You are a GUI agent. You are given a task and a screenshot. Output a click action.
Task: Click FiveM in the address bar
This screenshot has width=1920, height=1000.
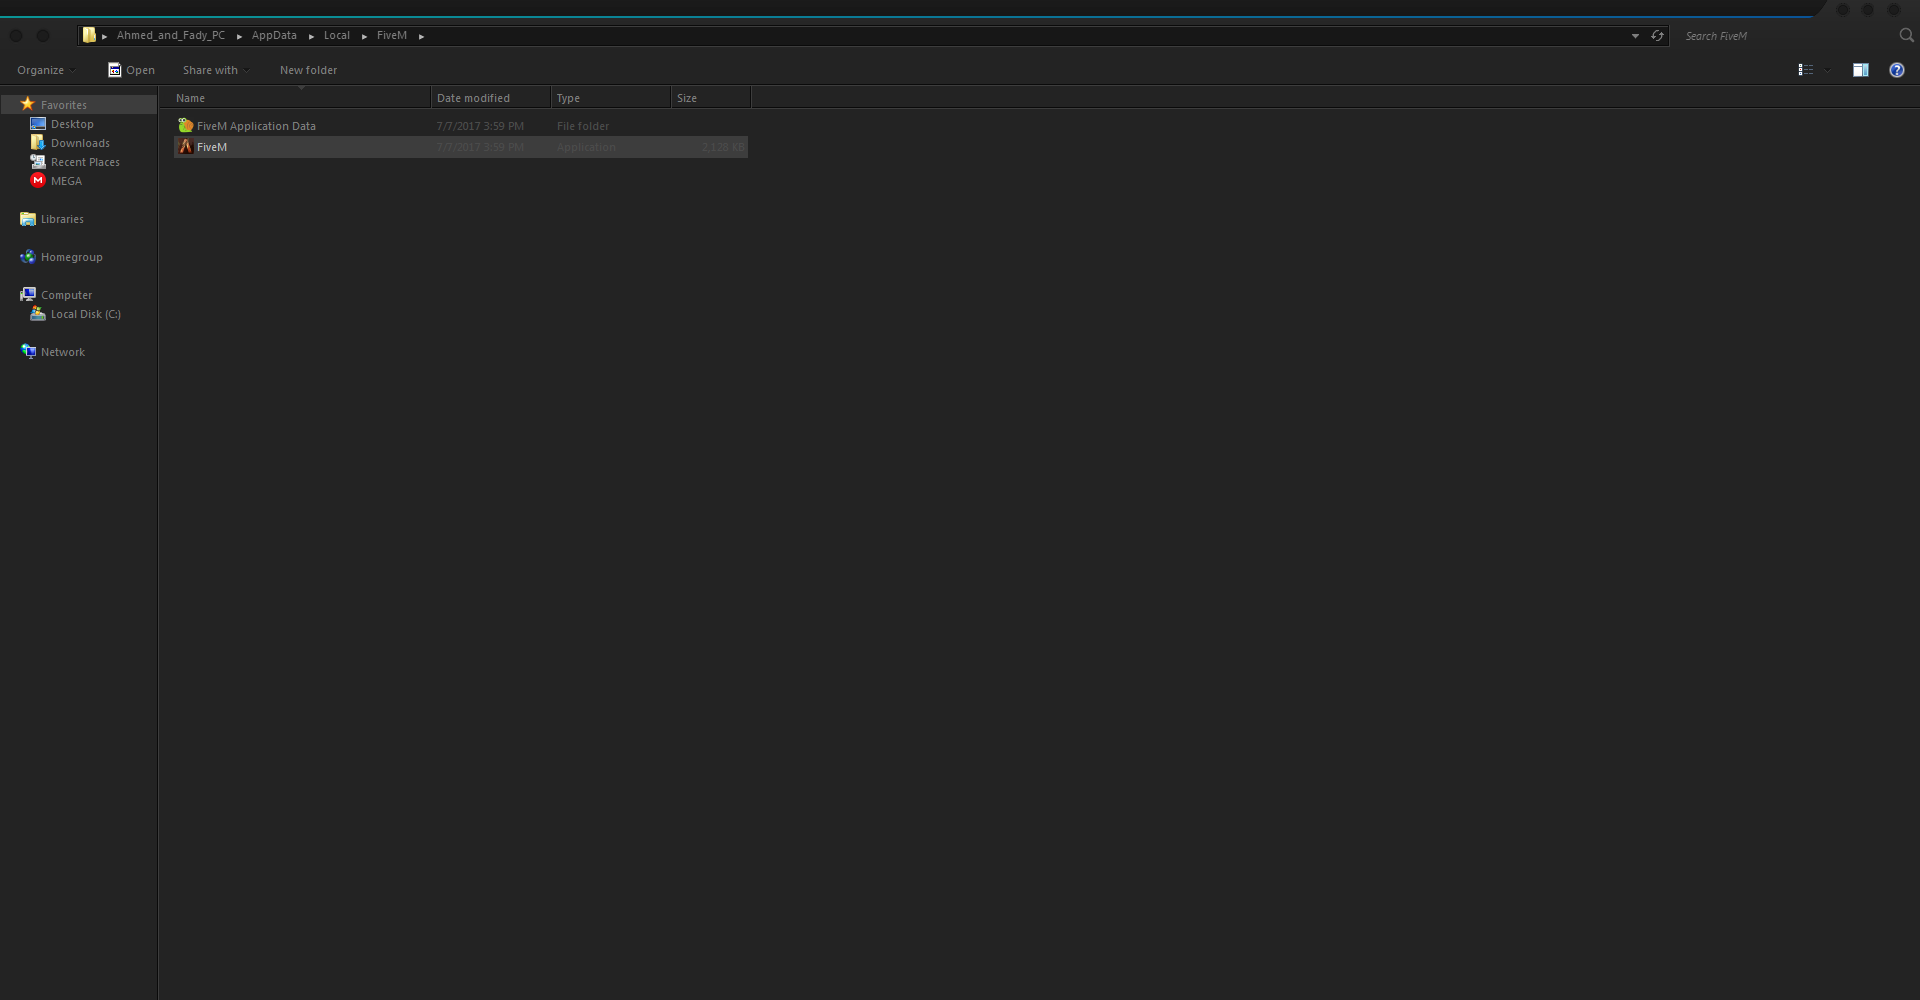point(392,35)
